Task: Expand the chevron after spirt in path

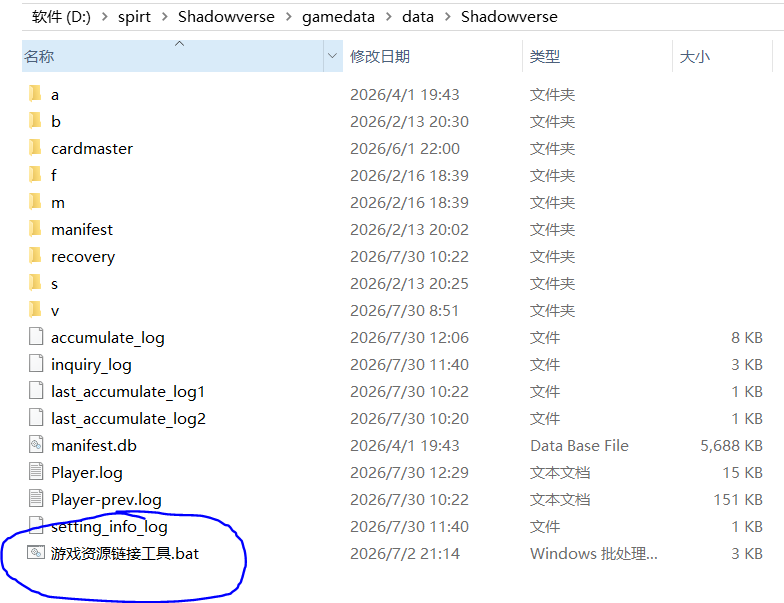Action: click(164, 17)
